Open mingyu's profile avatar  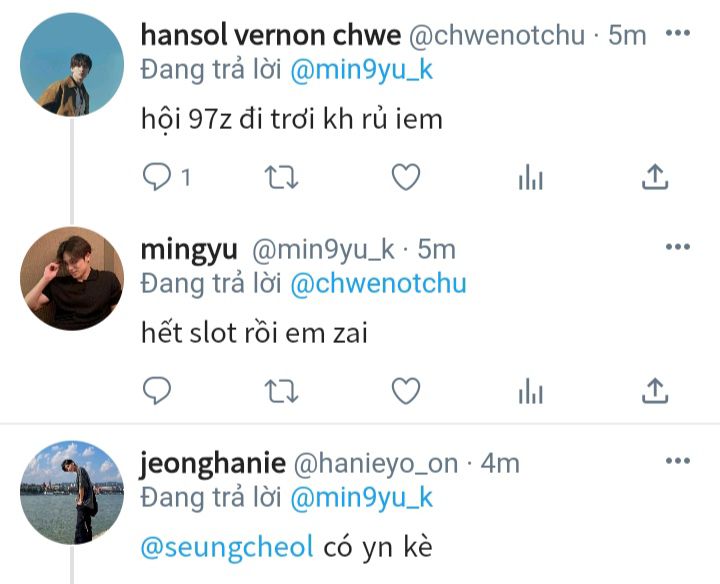point(72,278)
